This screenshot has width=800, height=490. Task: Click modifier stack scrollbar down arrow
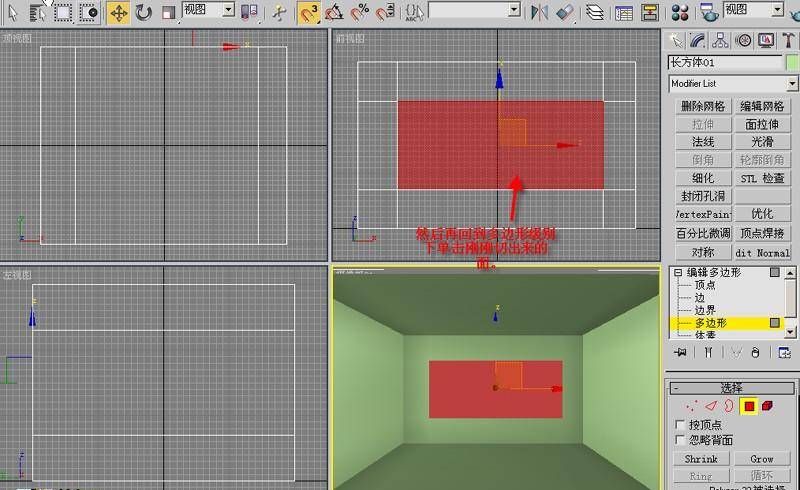point(790,332)
